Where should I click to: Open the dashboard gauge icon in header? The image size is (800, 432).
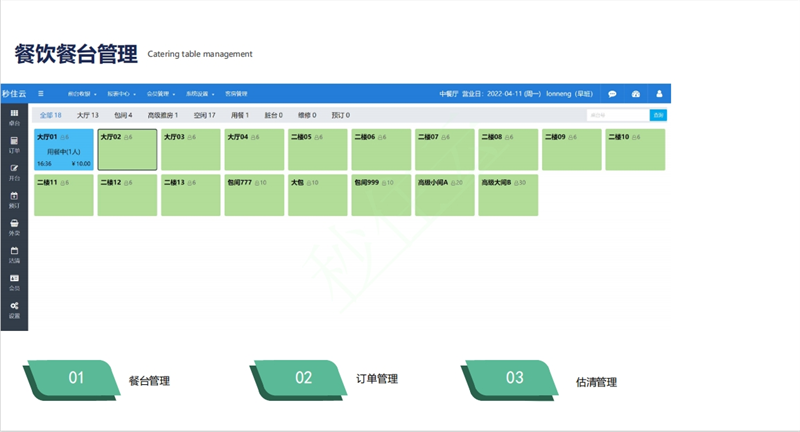click(x=635, y=93)
